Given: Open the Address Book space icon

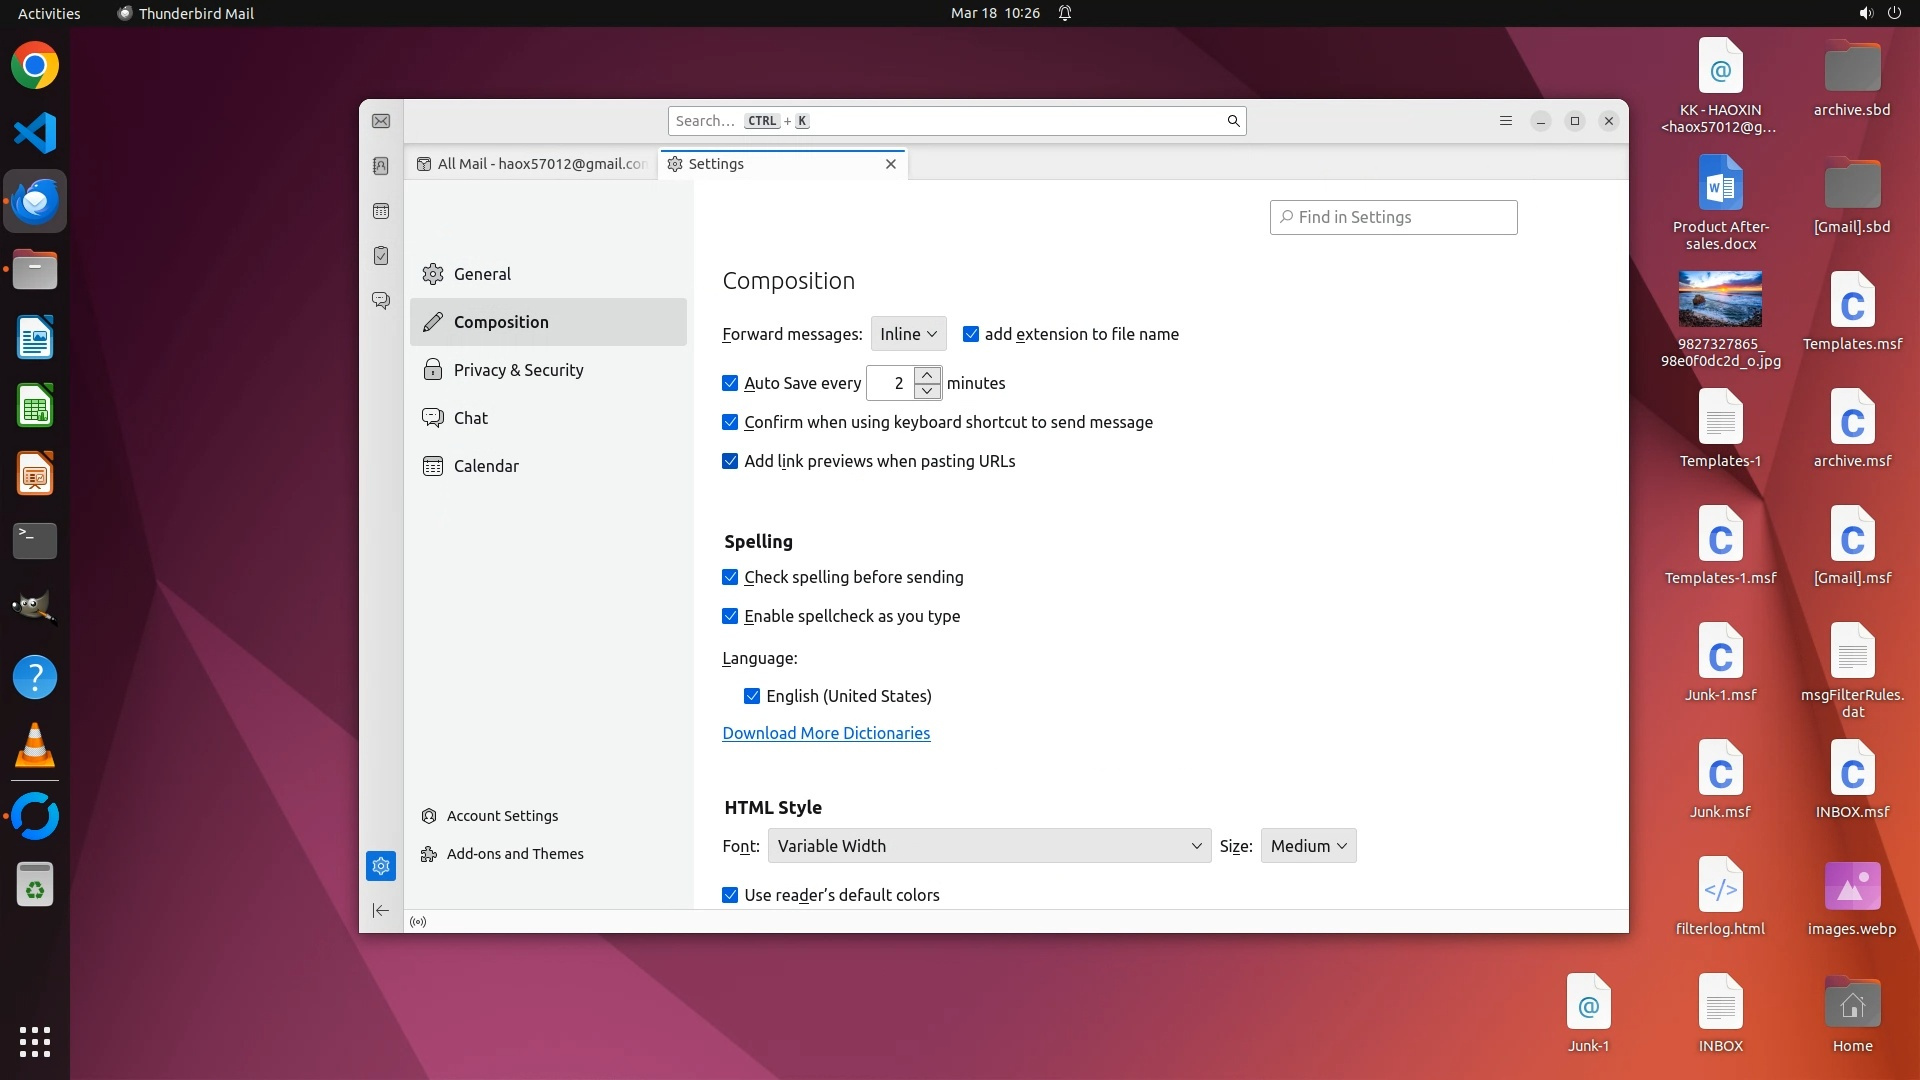Looking at the screenshot, I should pyautogui.click(x=381, y=166).
